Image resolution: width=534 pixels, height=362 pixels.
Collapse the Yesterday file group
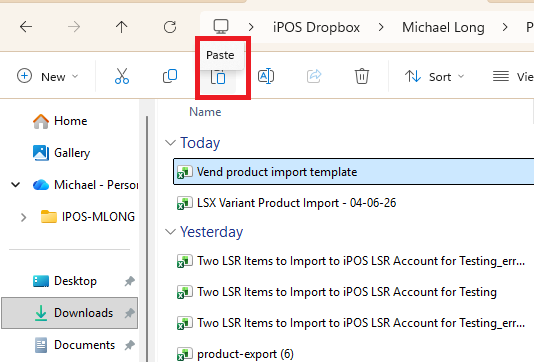tap(170, 232)
